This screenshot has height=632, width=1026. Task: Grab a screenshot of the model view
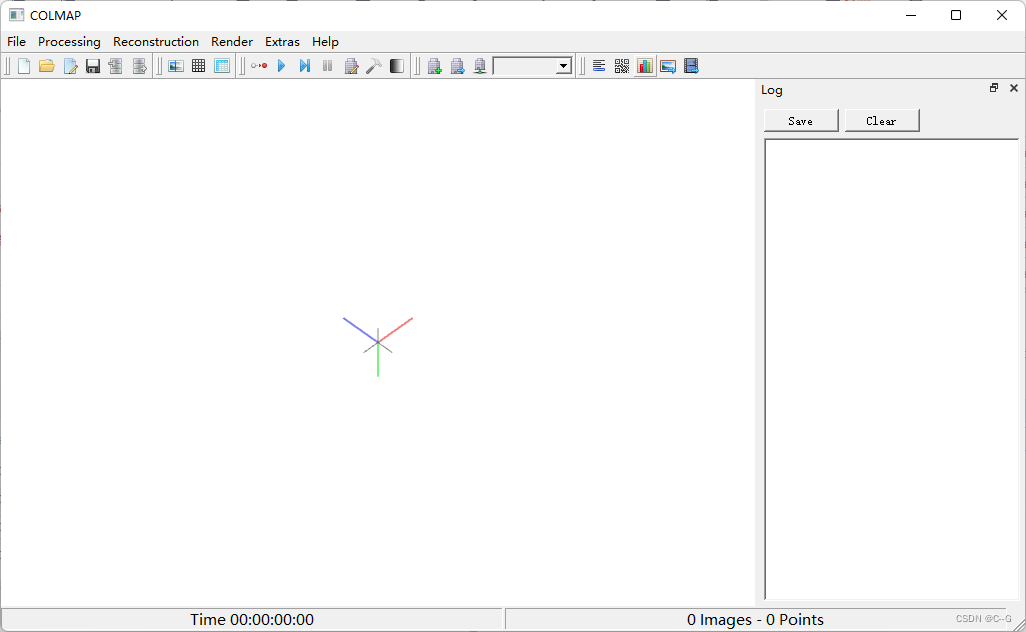pyautogui.click(x=668, y=65)
